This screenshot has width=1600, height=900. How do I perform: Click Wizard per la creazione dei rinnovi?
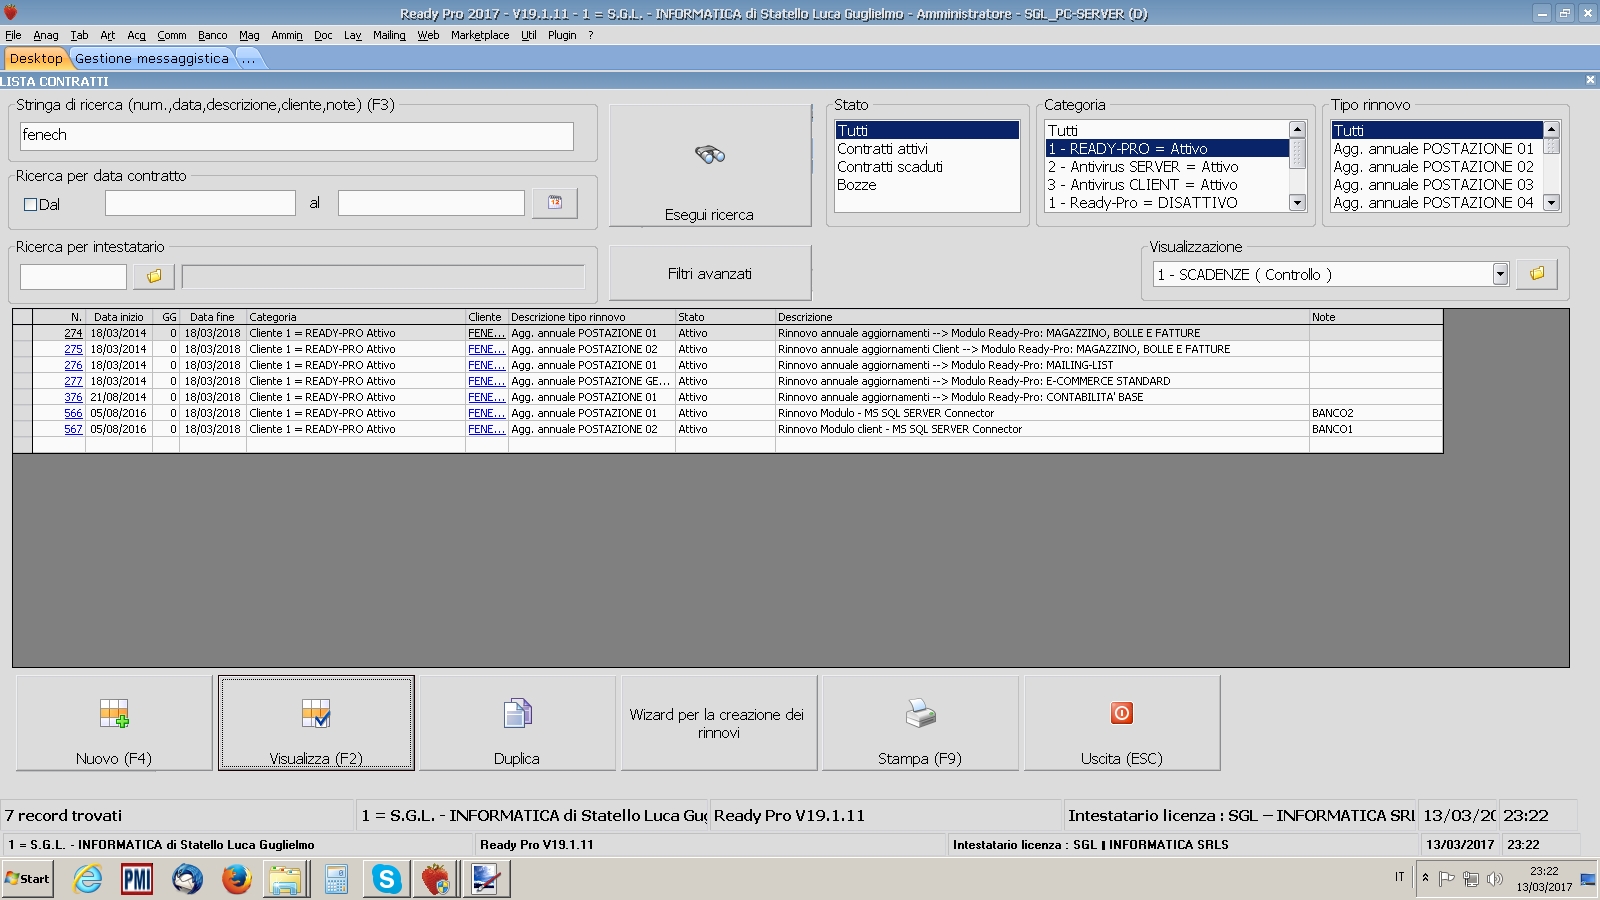pyautogui.click(x=719, y=723)
